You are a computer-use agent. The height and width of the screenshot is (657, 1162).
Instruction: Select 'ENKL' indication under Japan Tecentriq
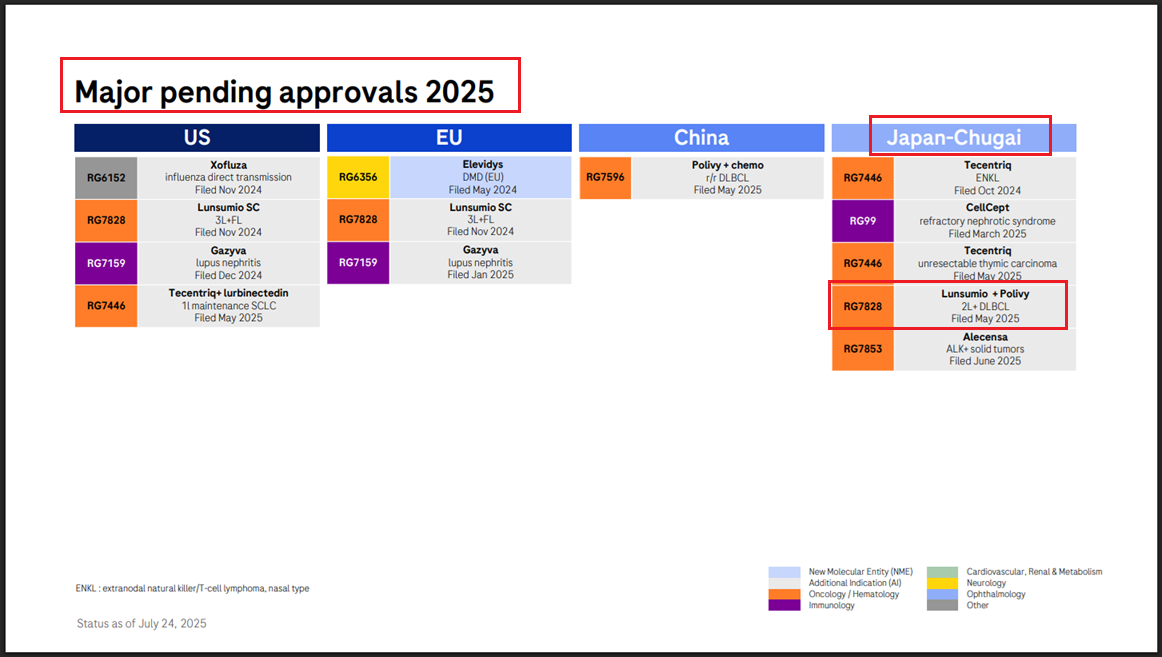pyautogui.click(x=987, y=178)
